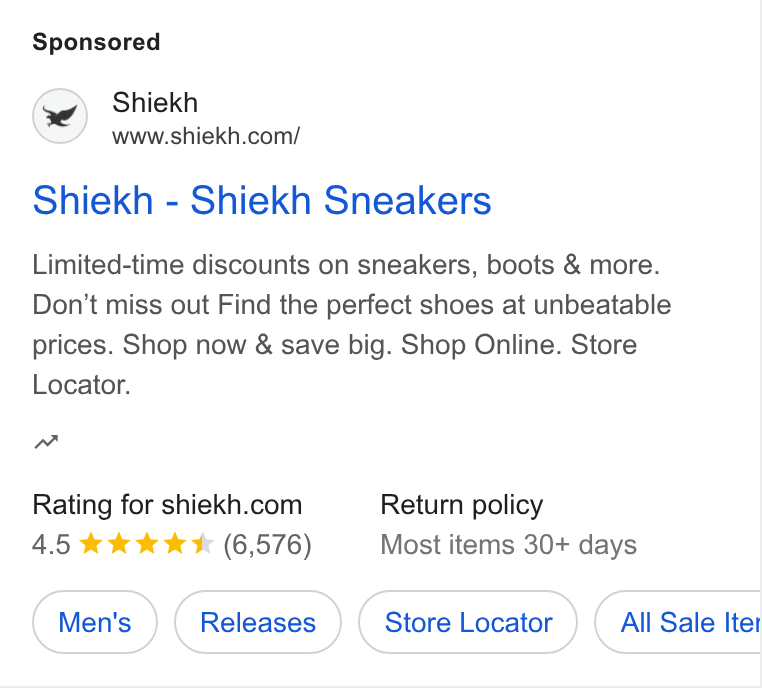Click the five-star rating graphic

tap(146, 544)
